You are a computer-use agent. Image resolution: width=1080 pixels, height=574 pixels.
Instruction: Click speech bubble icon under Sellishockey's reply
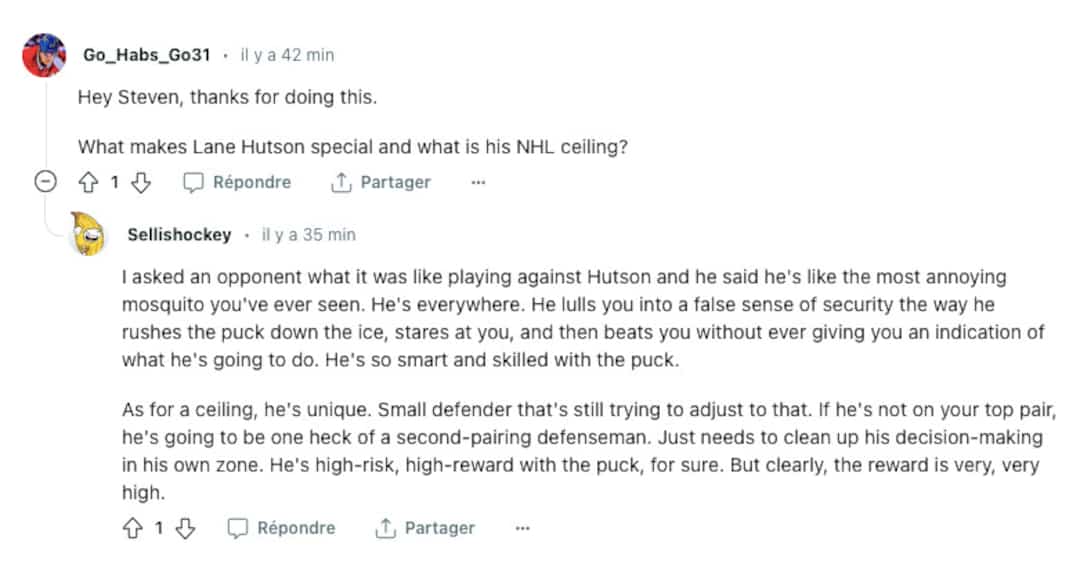pyautogui.click(x=237, y=528)
